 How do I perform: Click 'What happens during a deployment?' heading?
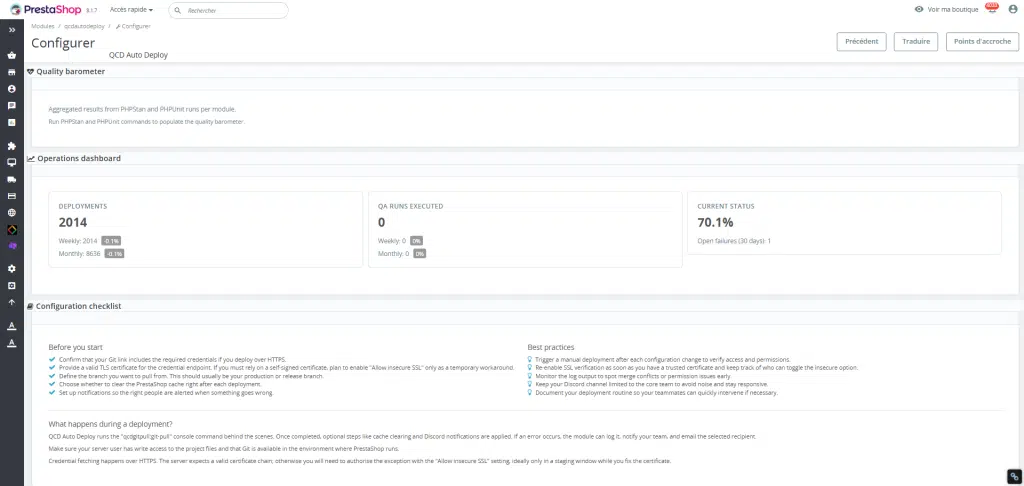click(x=110, y=424)
